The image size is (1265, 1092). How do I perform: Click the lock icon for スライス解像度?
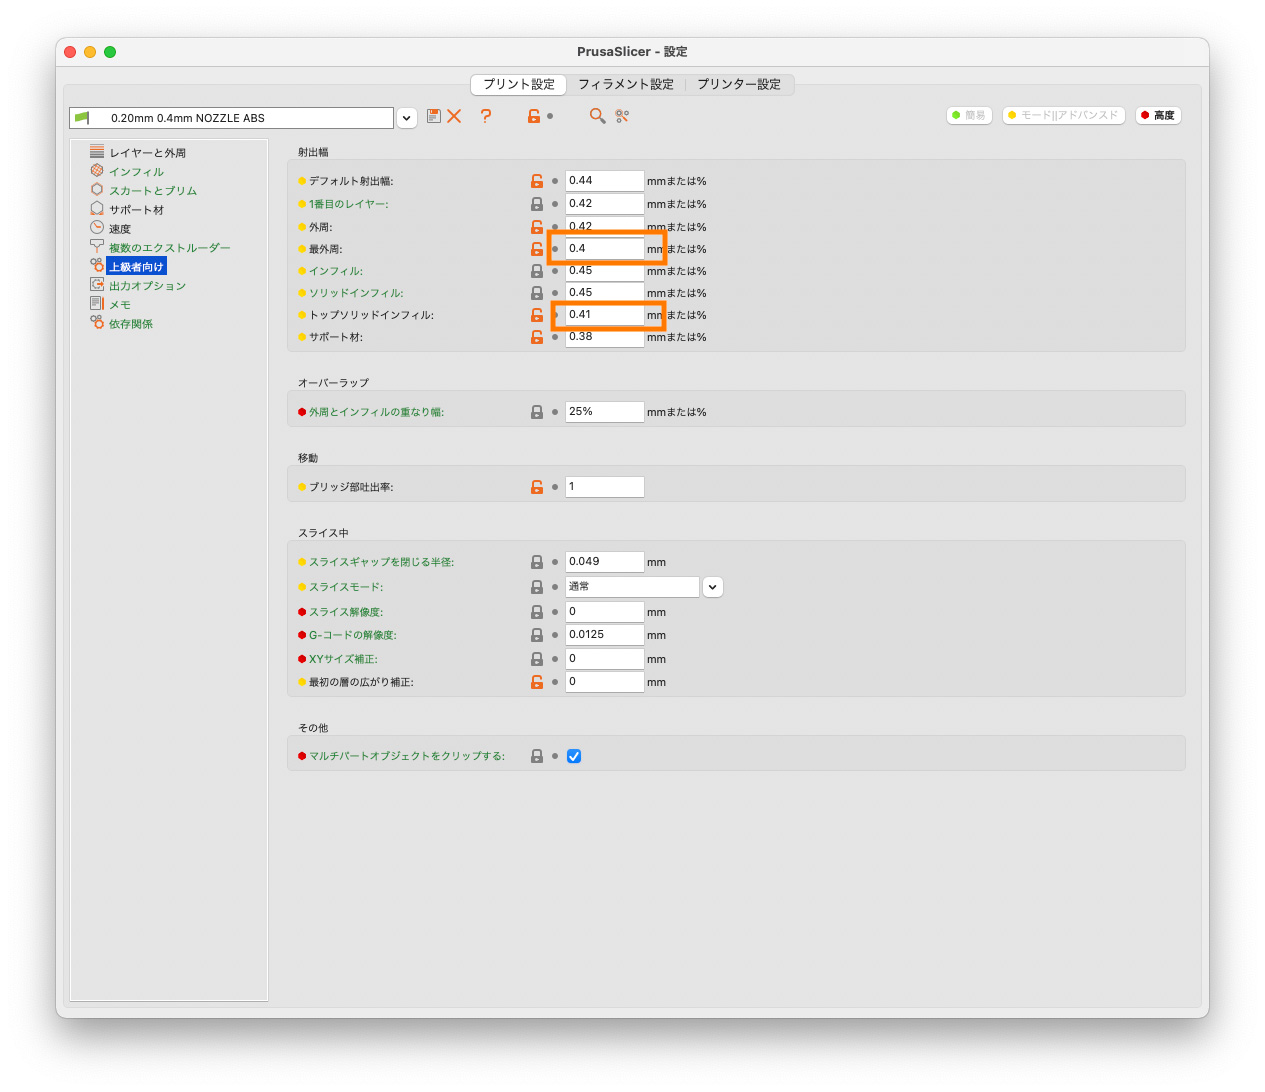[537, 612]
